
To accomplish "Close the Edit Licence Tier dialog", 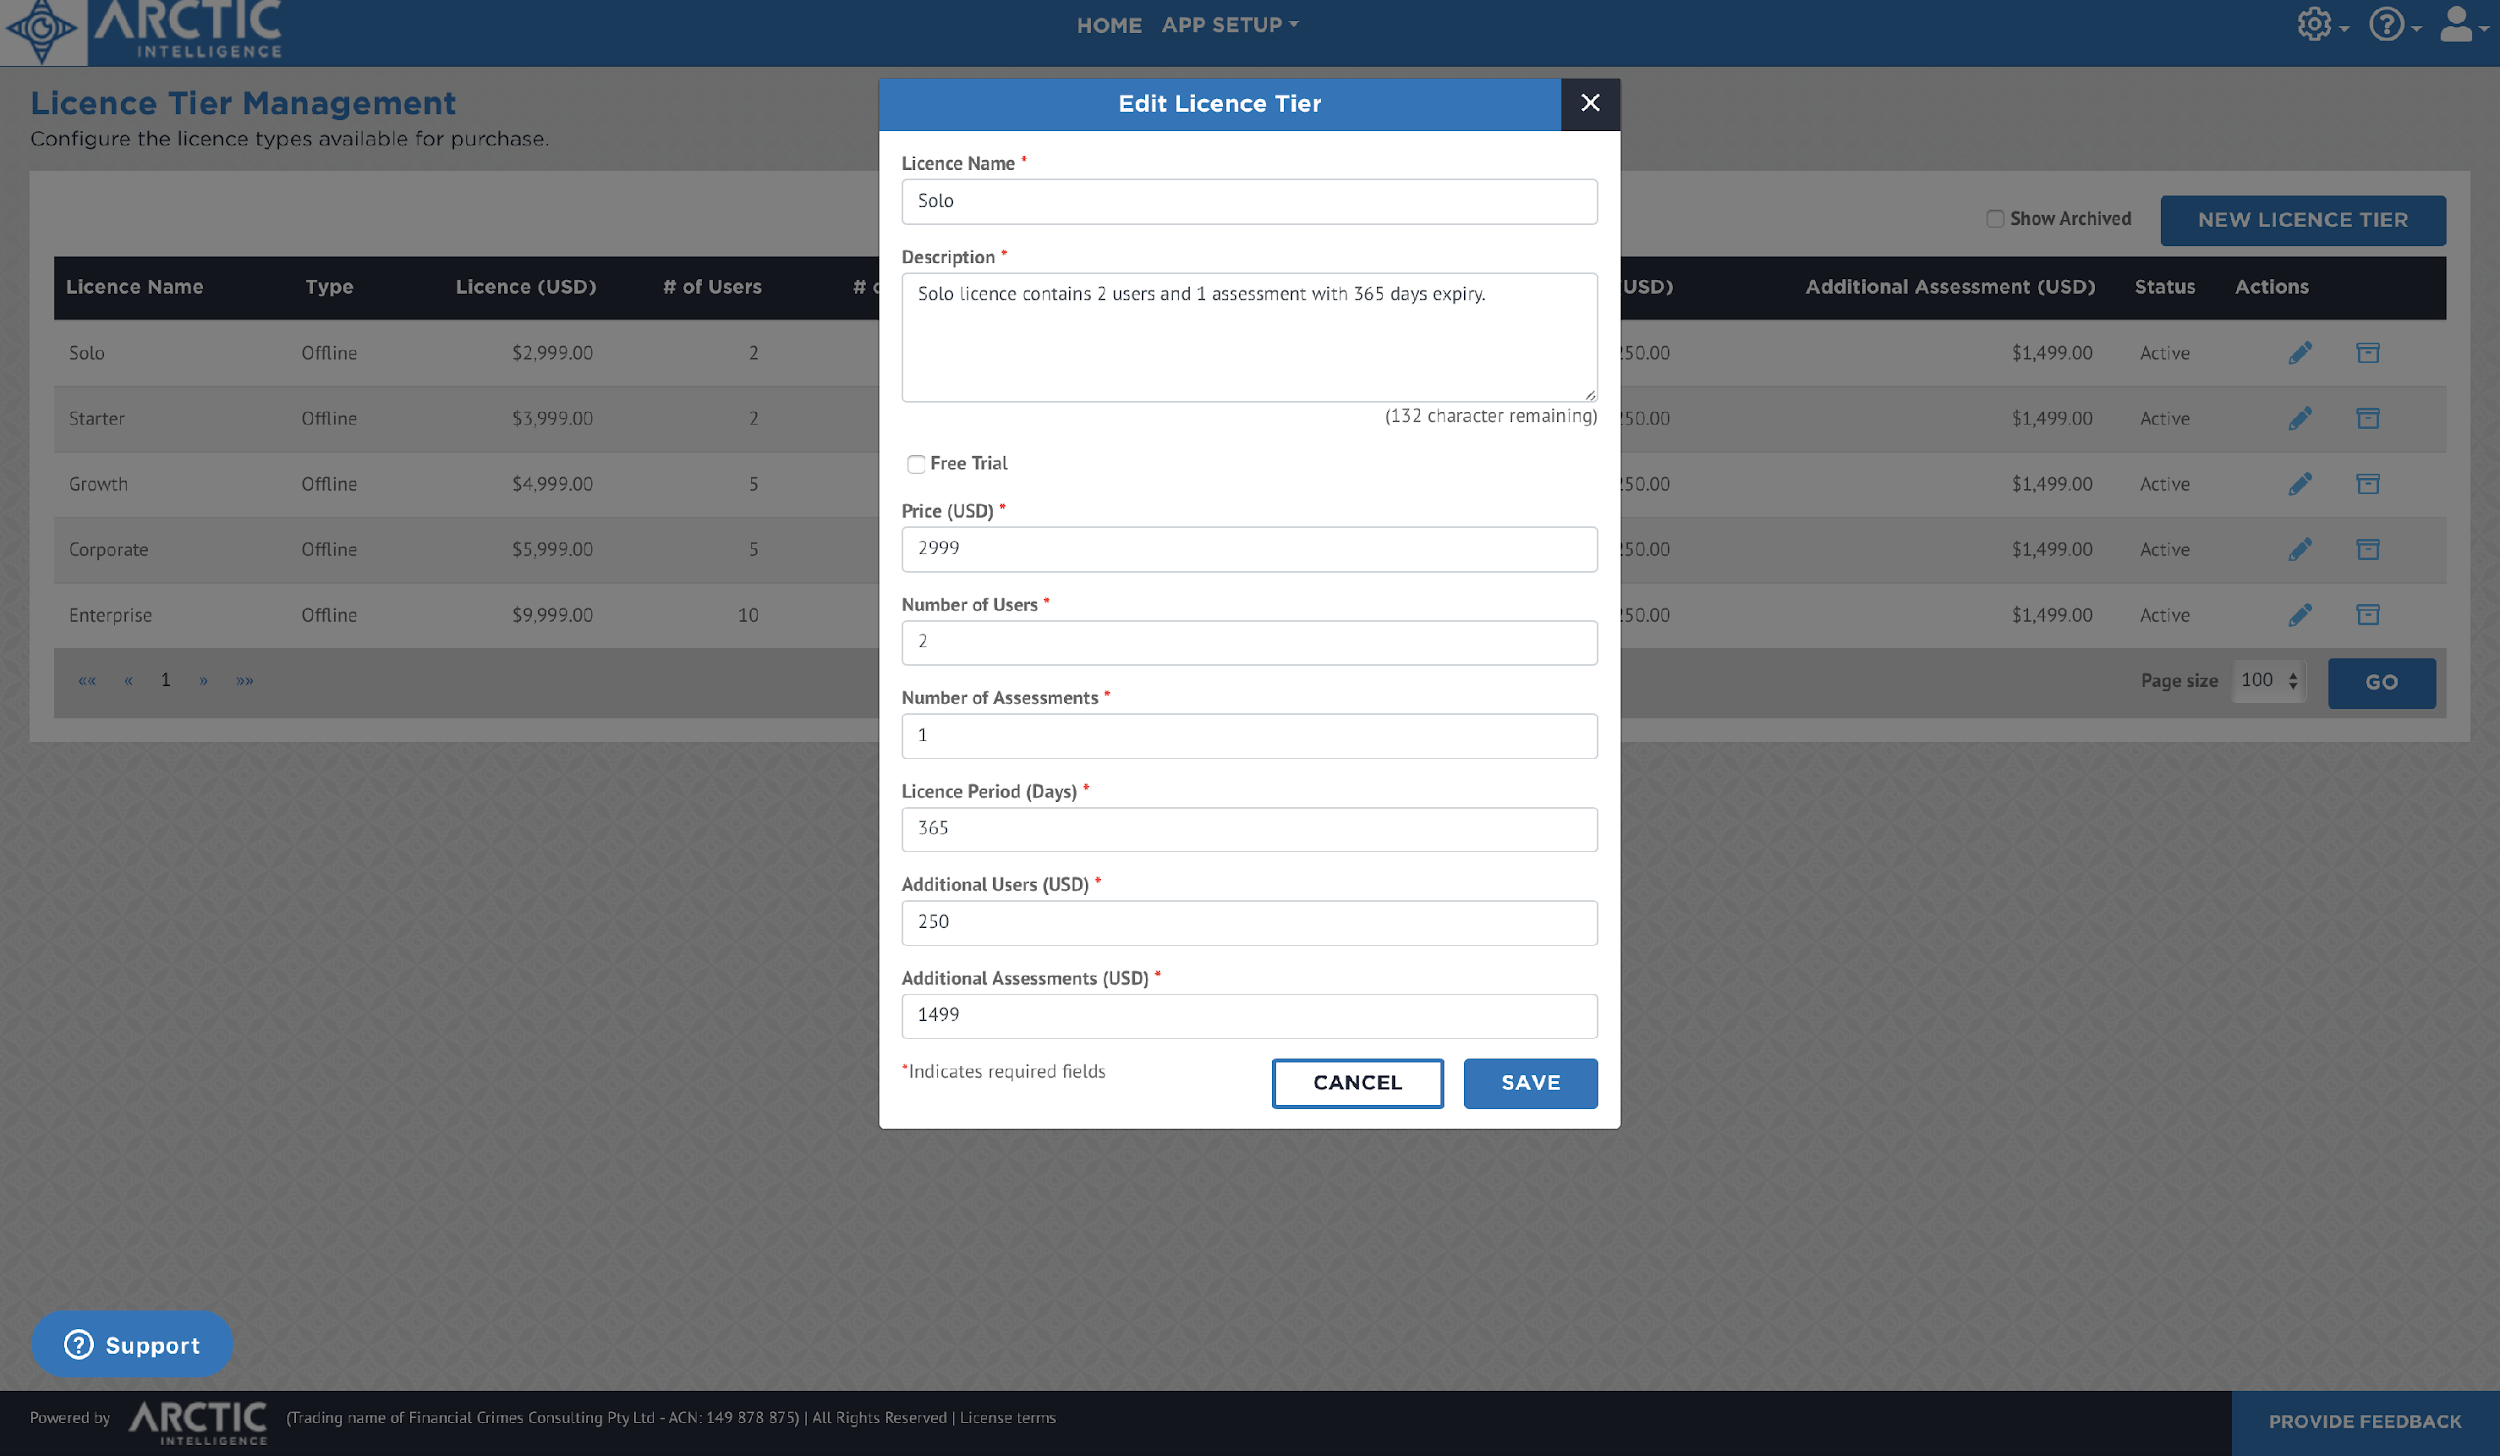I will (x=1590, y=103).
